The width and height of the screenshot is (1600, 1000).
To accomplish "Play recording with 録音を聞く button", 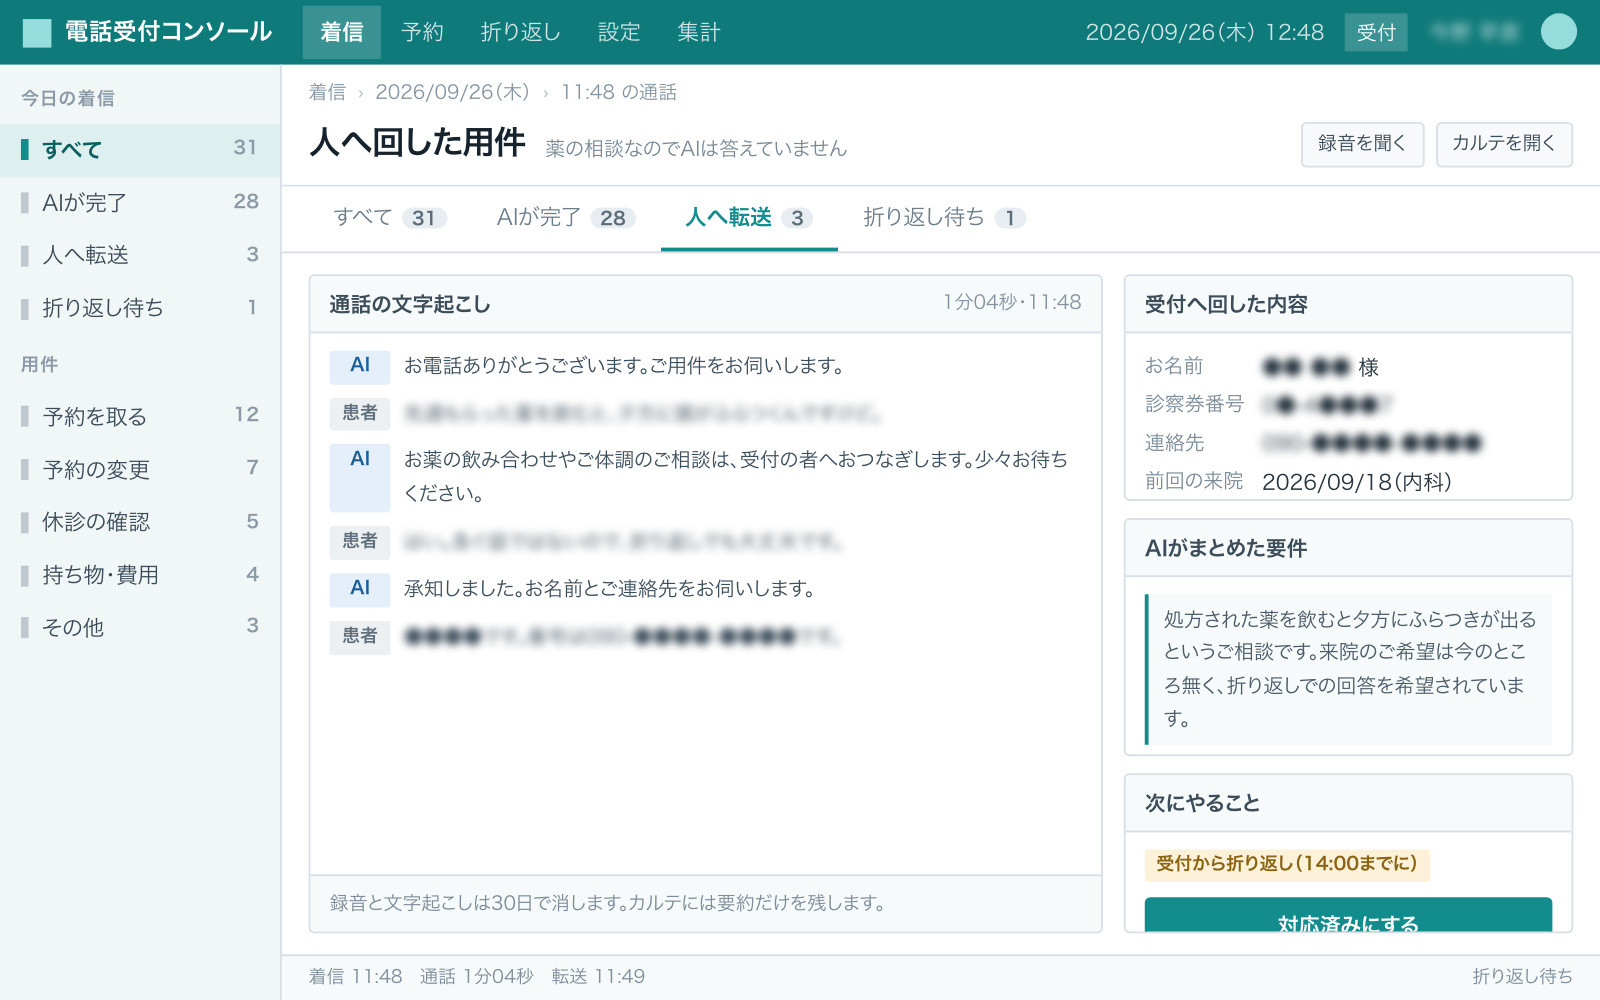I will (1362, 144).
